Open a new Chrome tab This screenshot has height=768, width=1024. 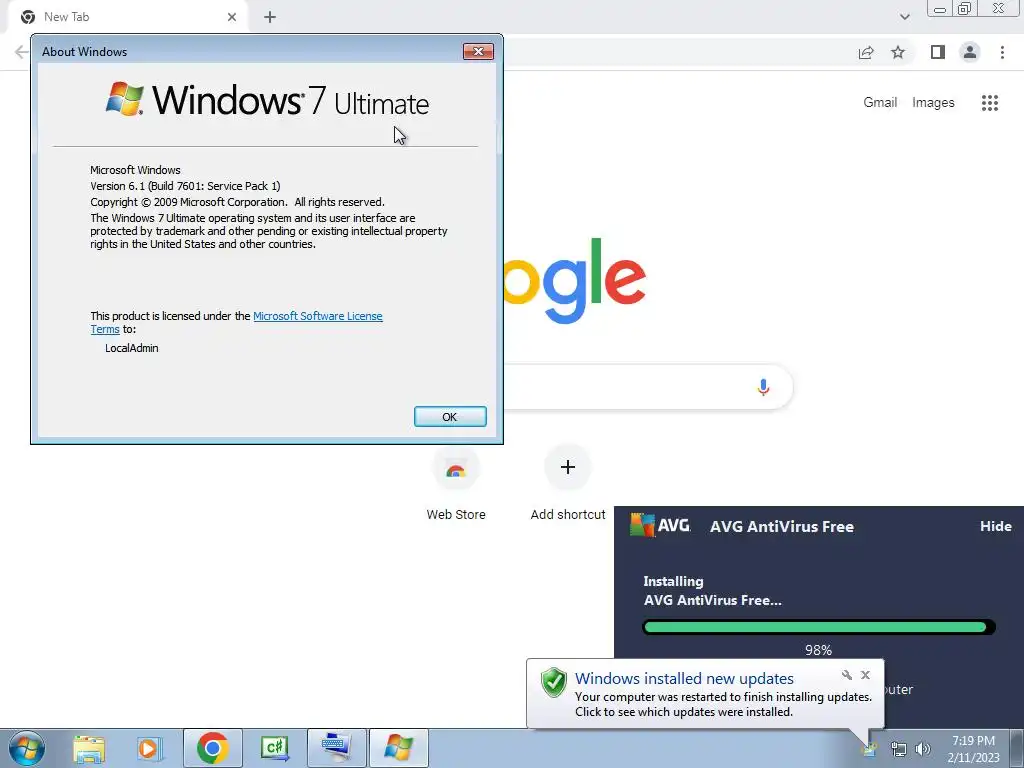(270, 17)
